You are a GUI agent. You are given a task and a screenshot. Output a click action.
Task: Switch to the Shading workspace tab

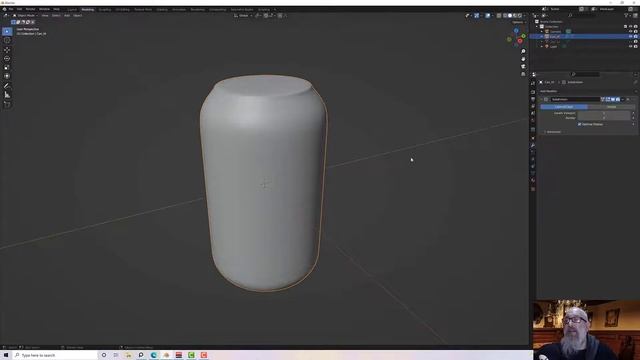tap(162, 9)
